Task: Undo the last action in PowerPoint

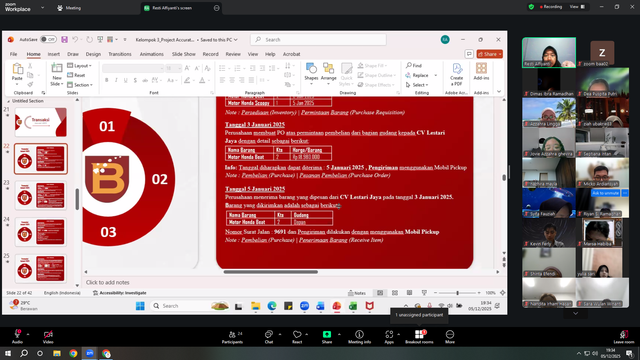Action: pyautogui.click(x=75, y=40)
